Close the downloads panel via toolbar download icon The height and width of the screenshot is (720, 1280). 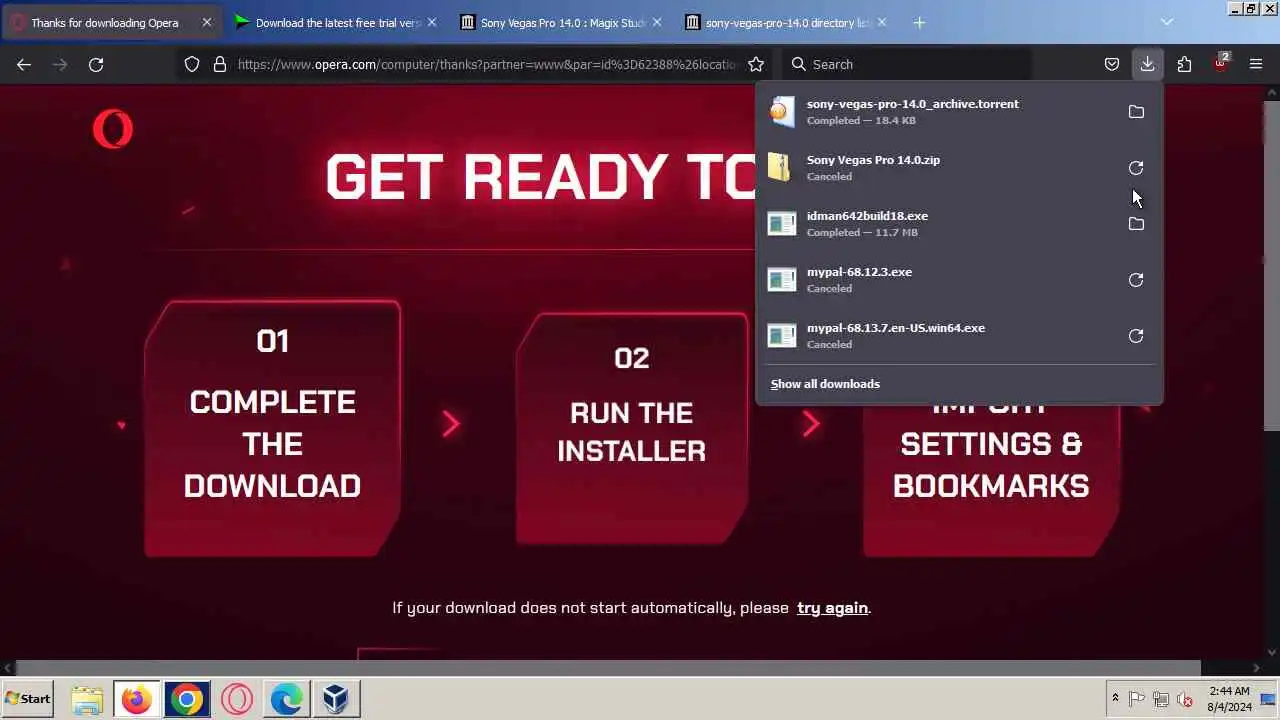point(1147,64)
